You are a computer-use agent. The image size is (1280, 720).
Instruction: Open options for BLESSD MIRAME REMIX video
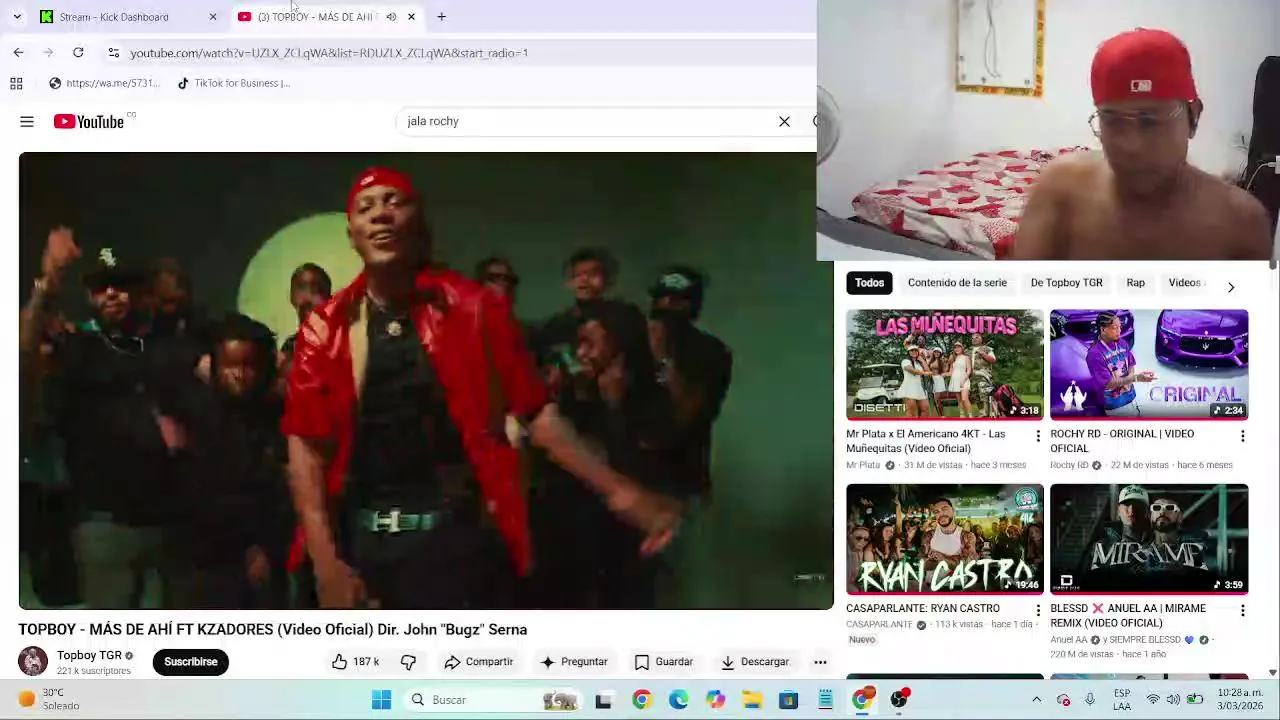[1242, 610]
